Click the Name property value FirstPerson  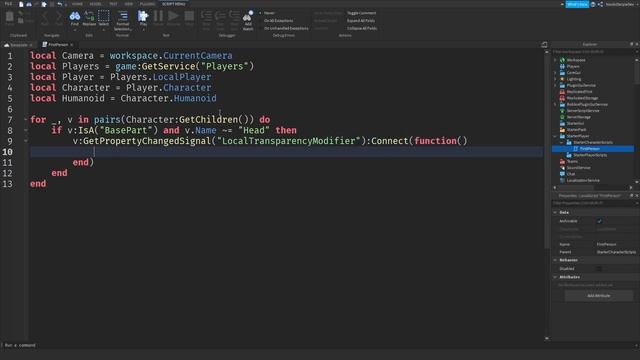click(606, 244)
